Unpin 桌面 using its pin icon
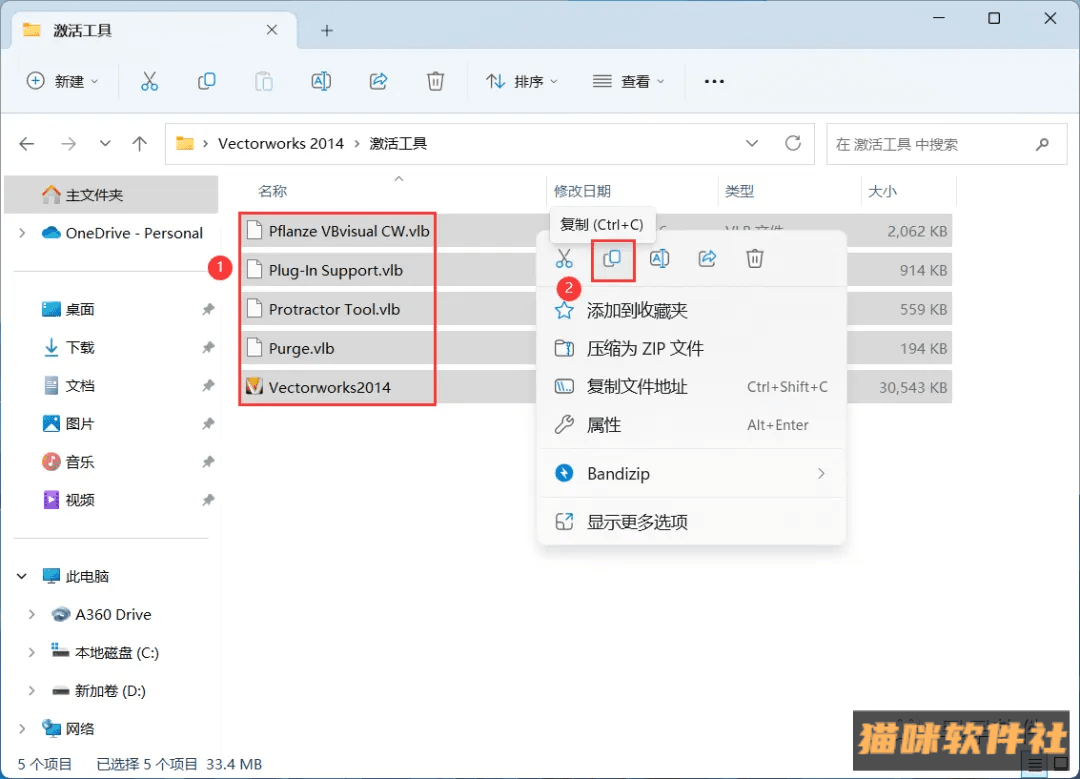Viewport: 1080px width, 779px height. [208, 309]
